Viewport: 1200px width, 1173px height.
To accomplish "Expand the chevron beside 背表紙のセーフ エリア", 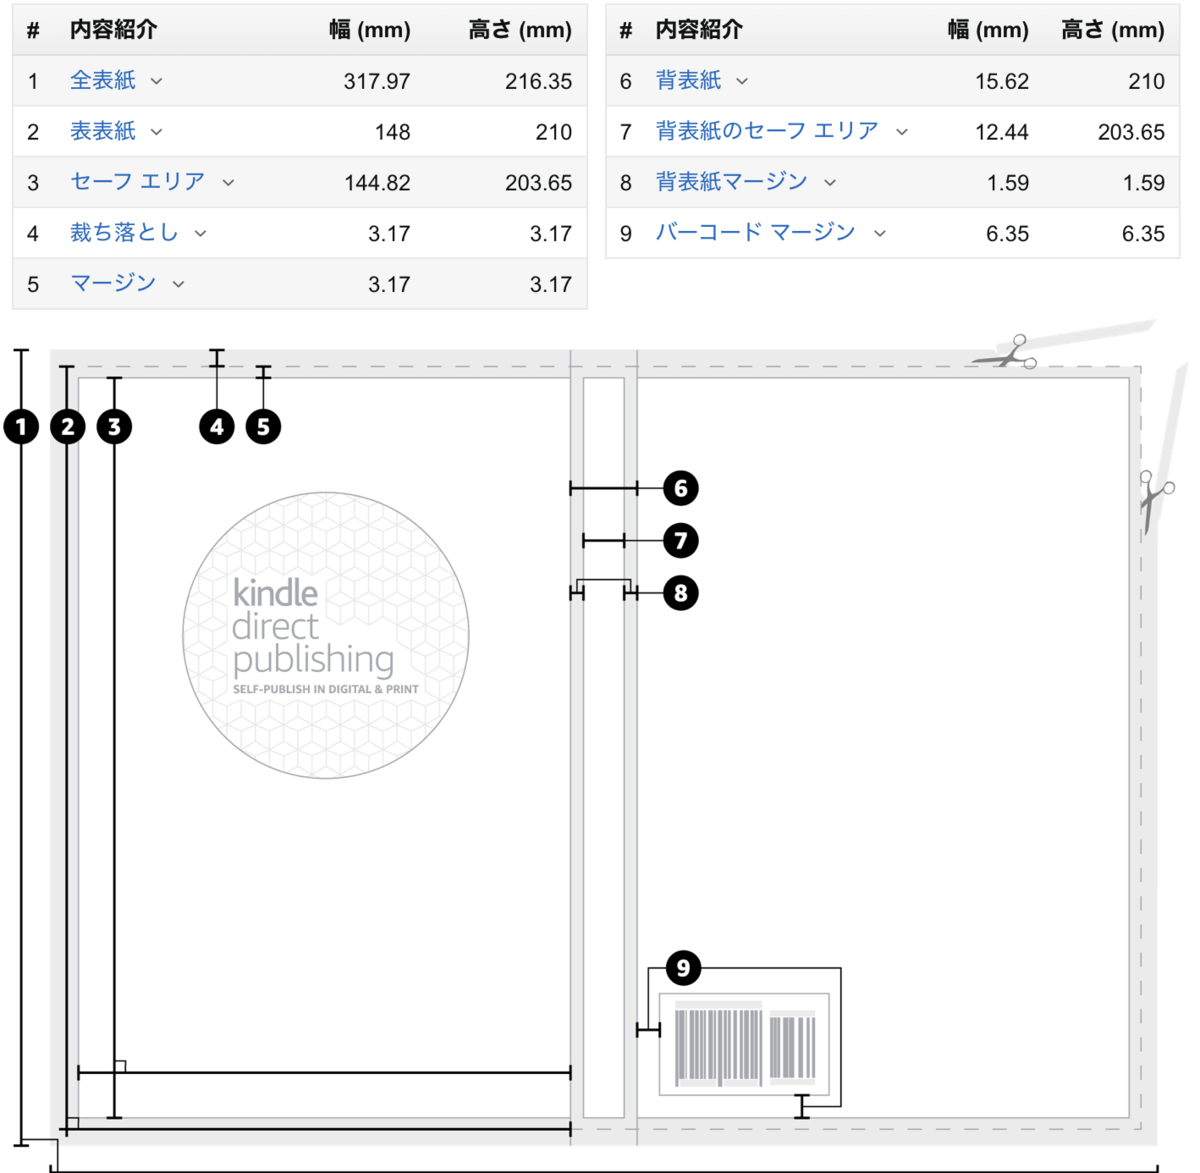I will click(x=902, y=132).
